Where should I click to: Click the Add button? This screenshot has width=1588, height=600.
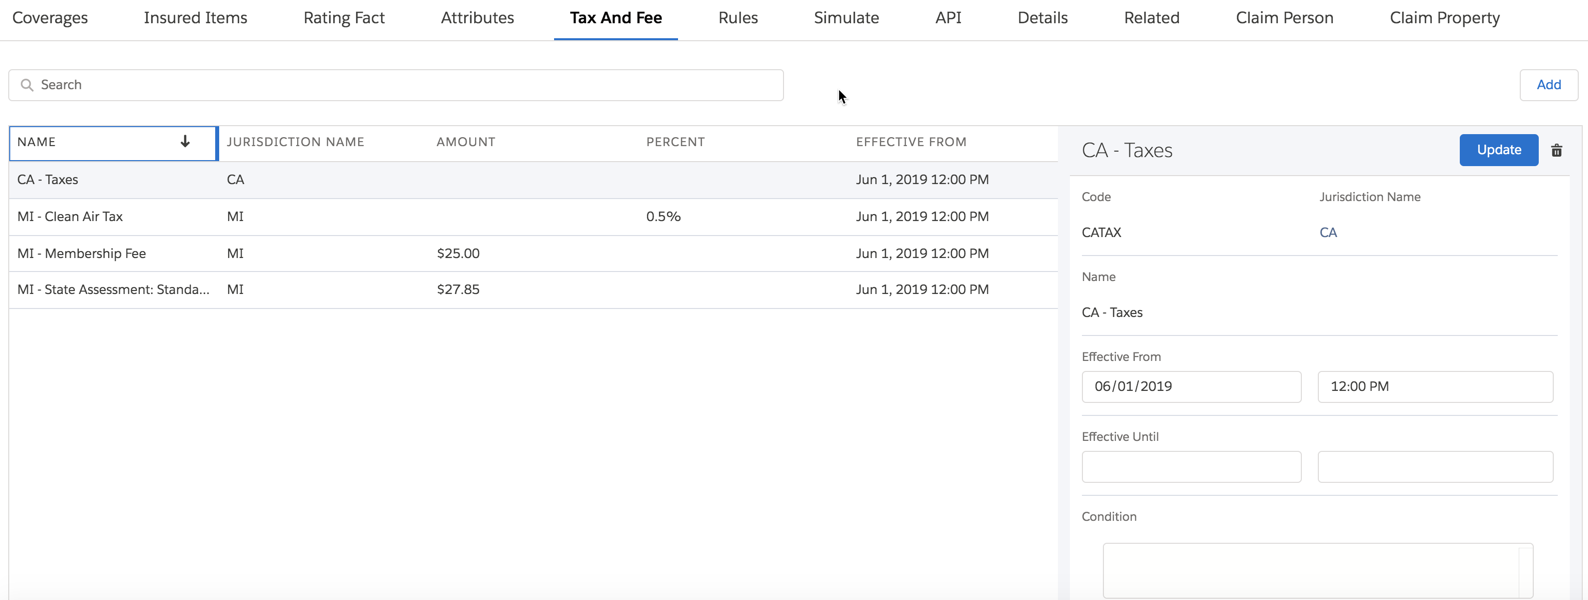[1548, 85]
